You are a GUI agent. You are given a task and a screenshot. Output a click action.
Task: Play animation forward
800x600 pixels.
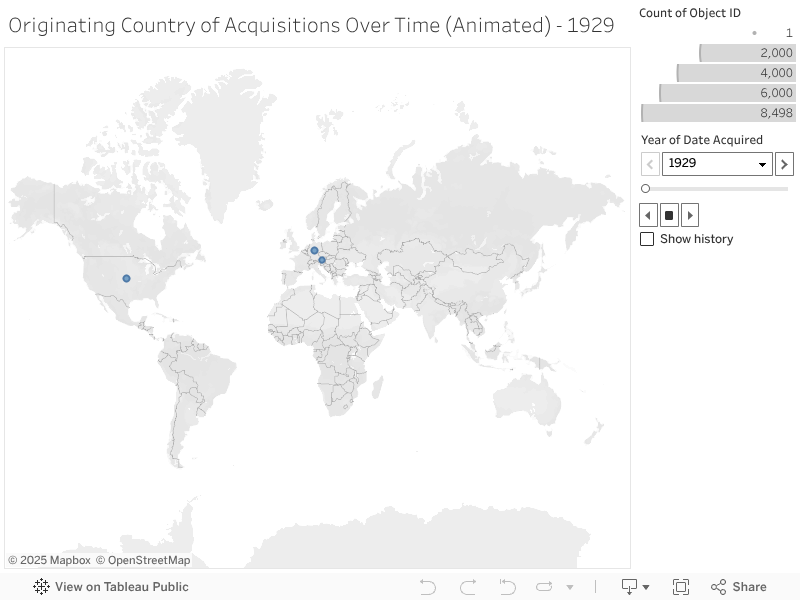click(x=690, y=215)
